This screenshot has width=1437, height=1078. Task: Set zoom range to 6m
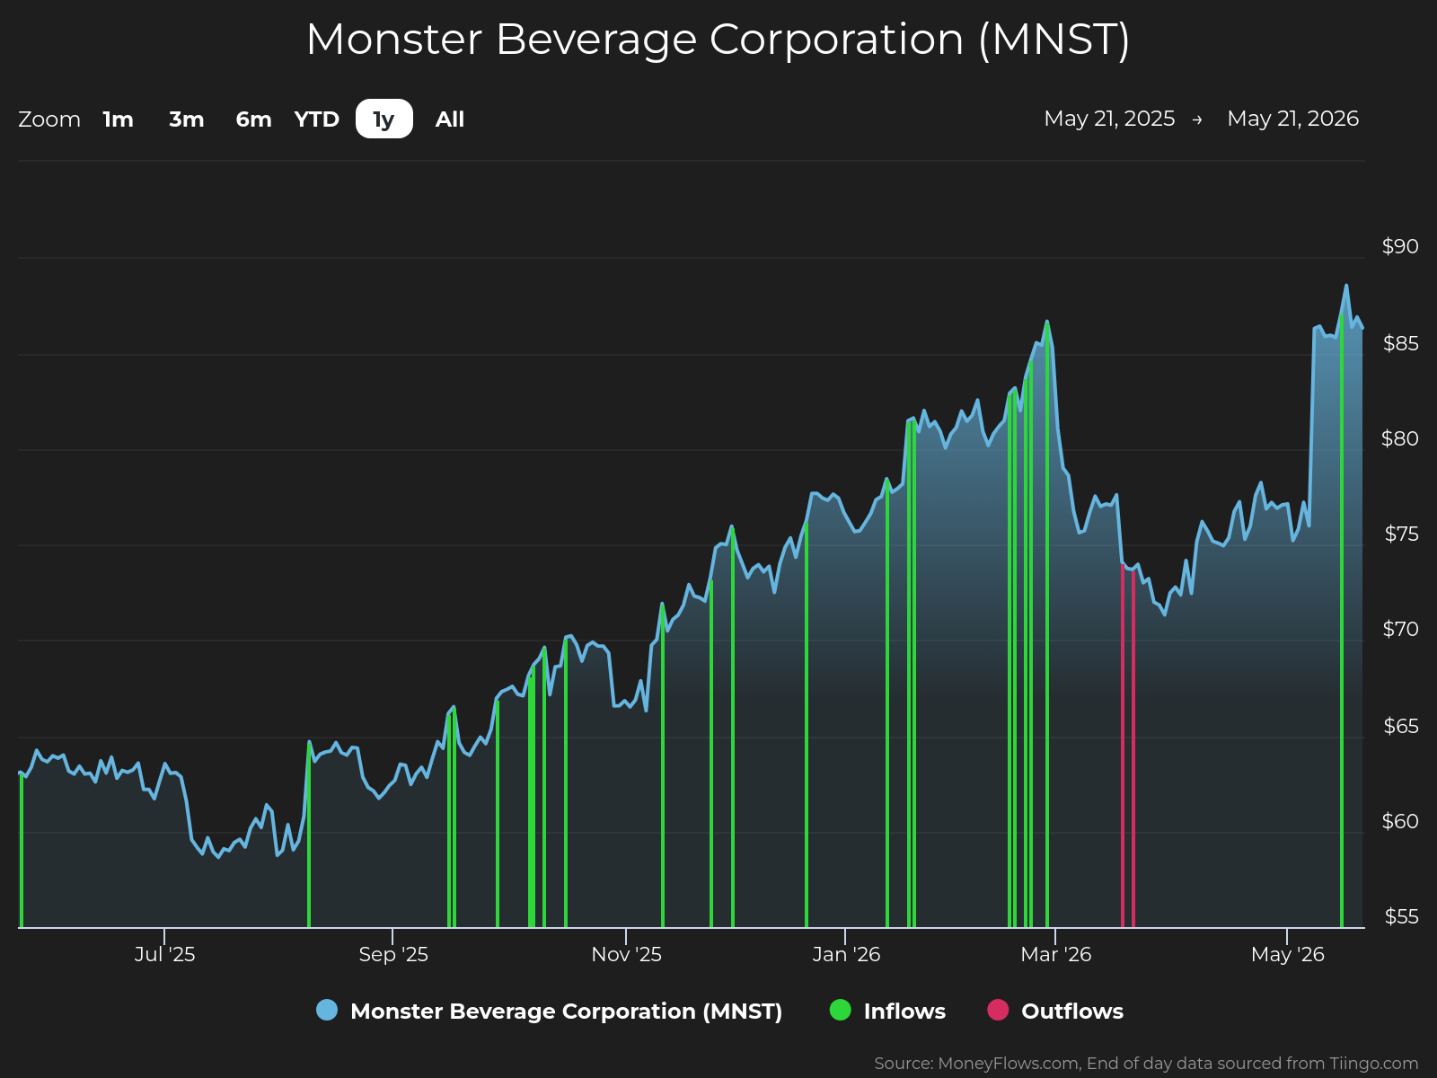253,119
